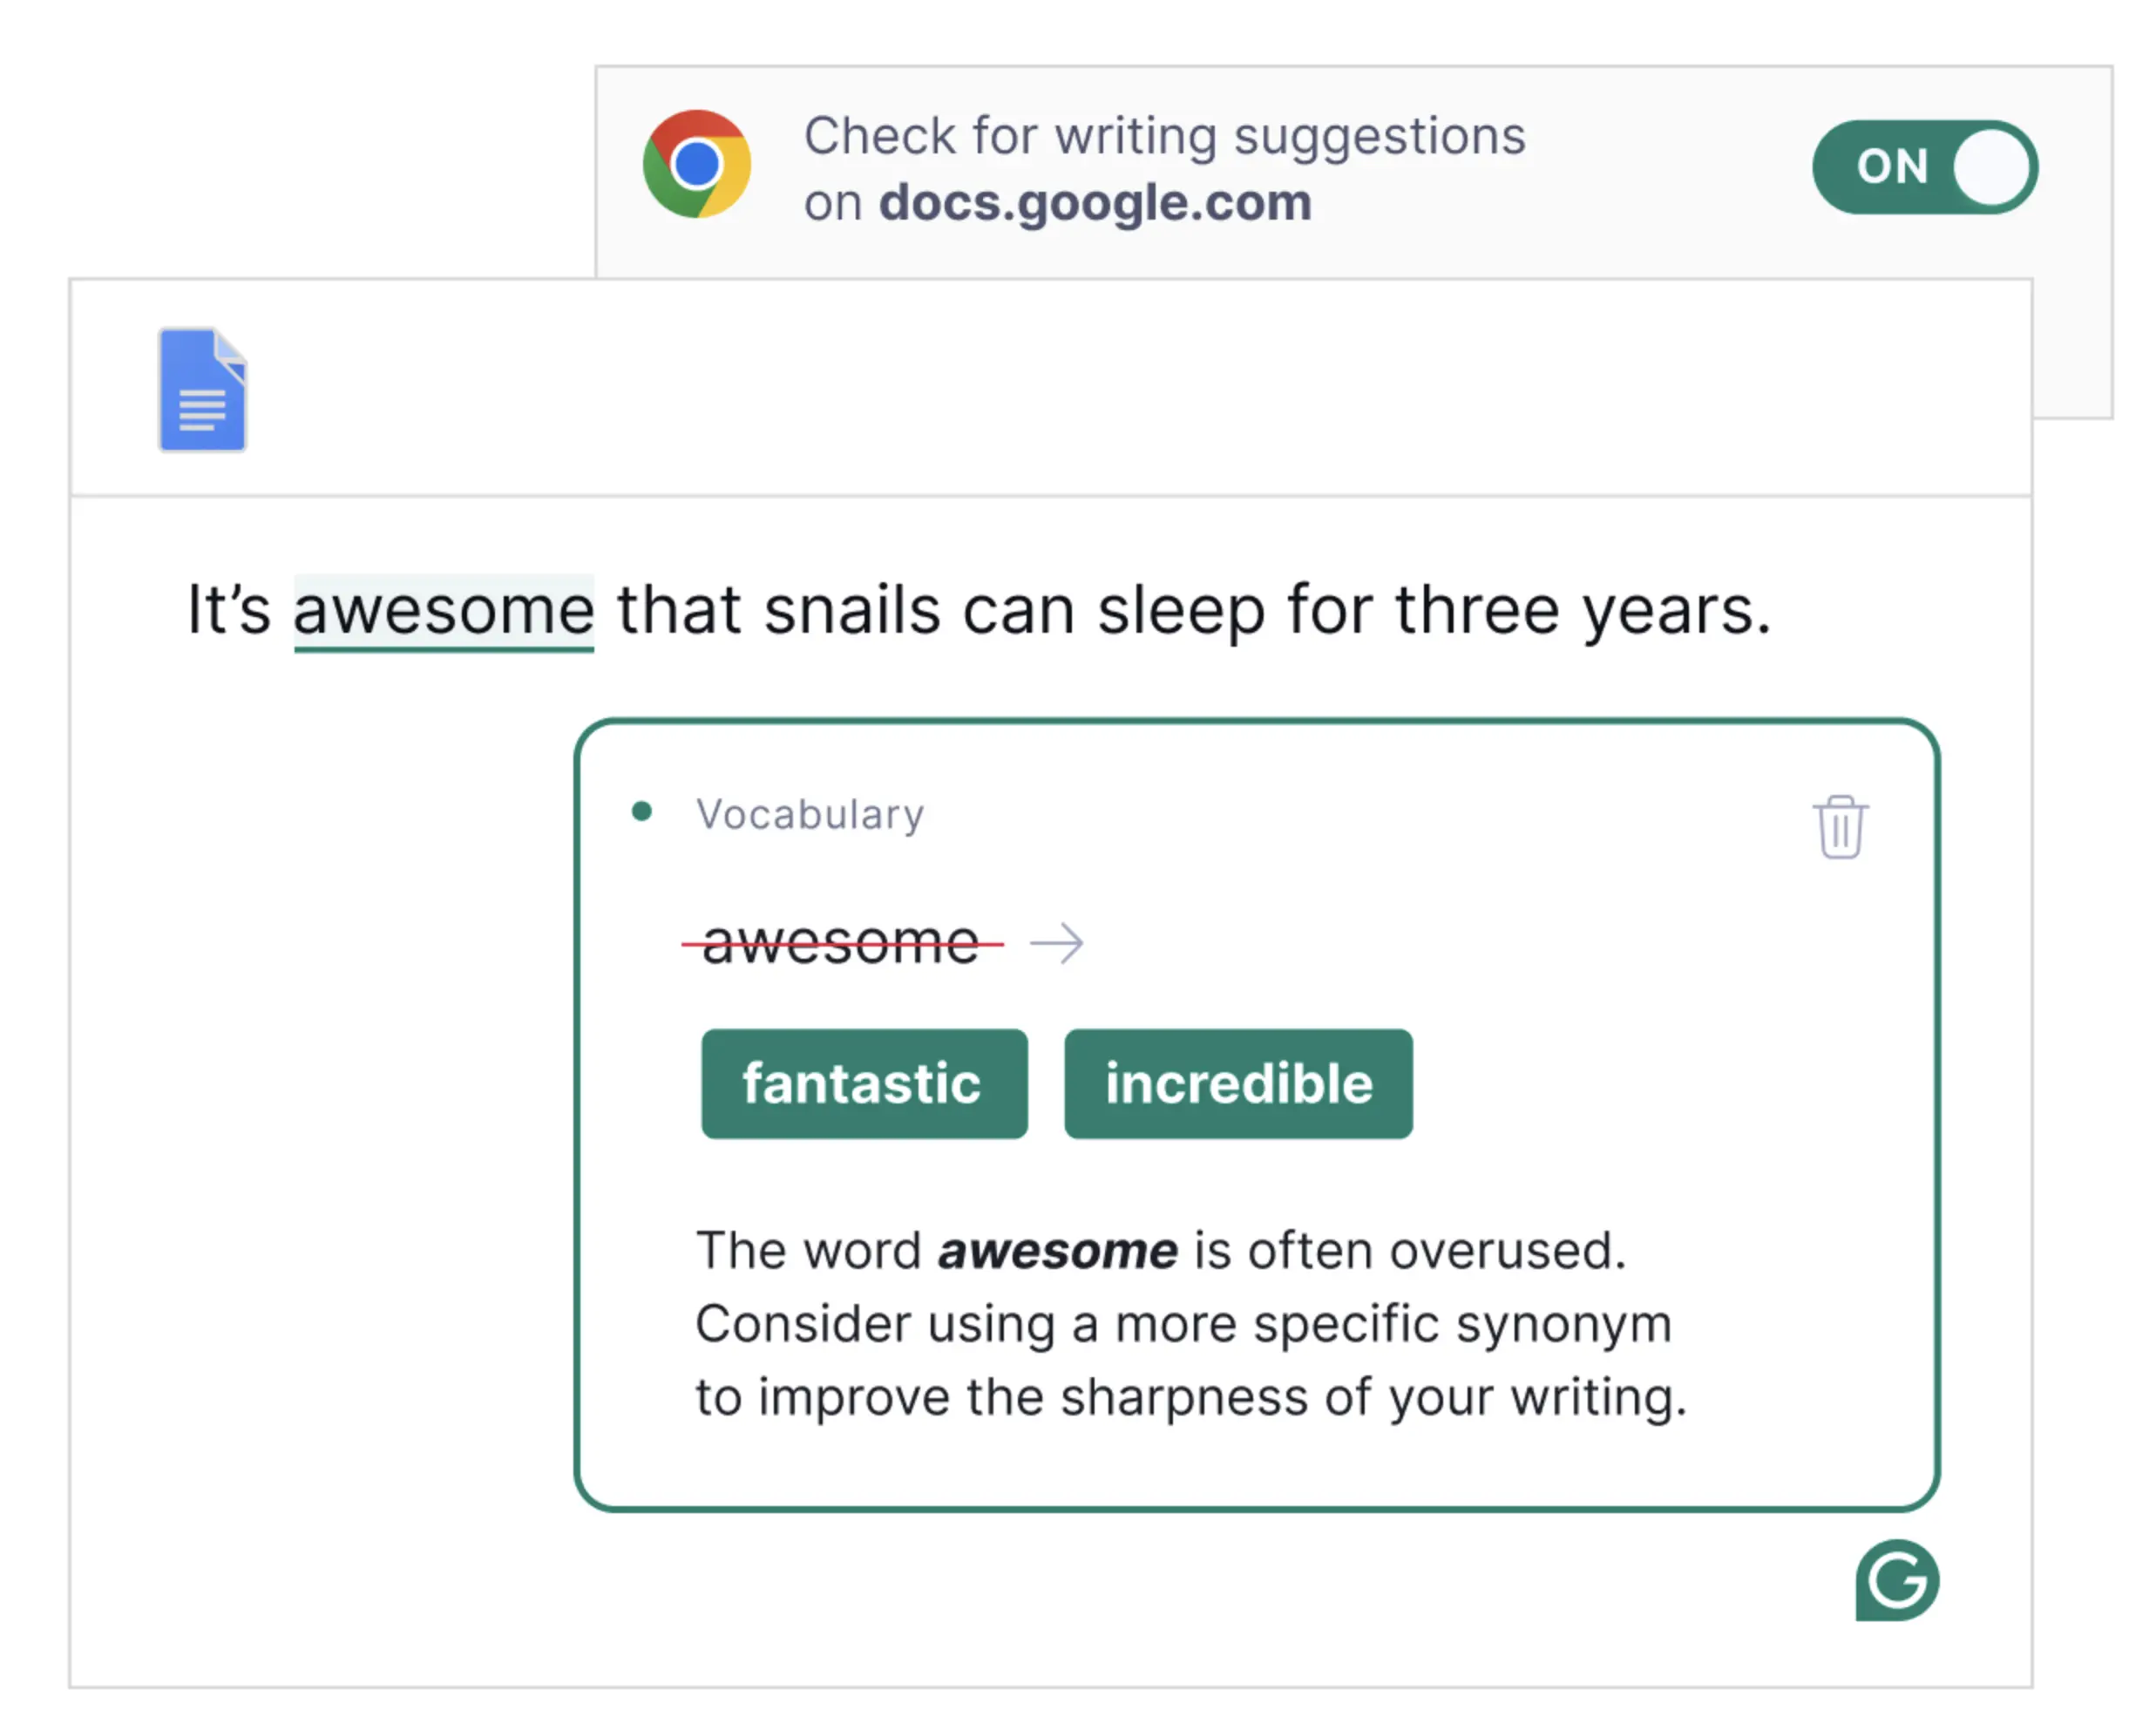This screenshot has height=1731, width=2156.
Task: Click the green dot beside Vocabulary
Action: click(x=642, y=811)
